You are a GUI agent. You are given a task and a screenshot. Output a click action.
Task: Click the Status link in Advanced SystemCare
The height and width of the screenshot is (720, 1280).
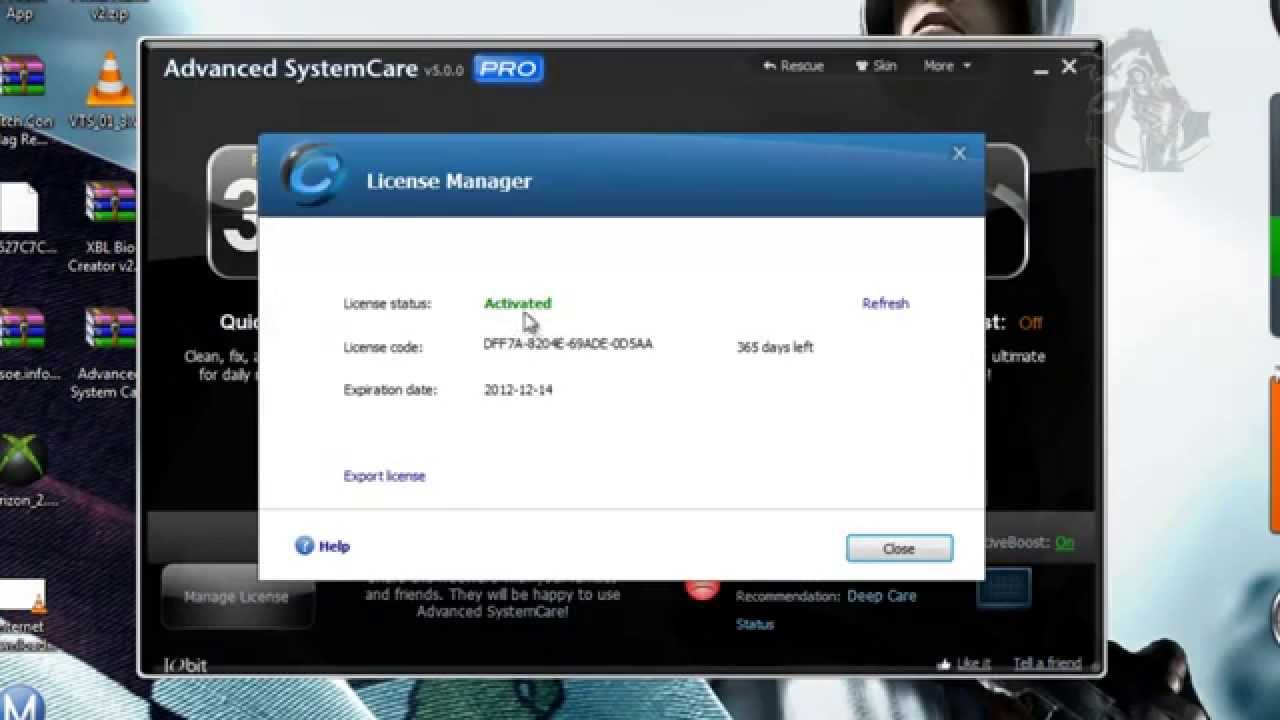[x=755, y=624]
